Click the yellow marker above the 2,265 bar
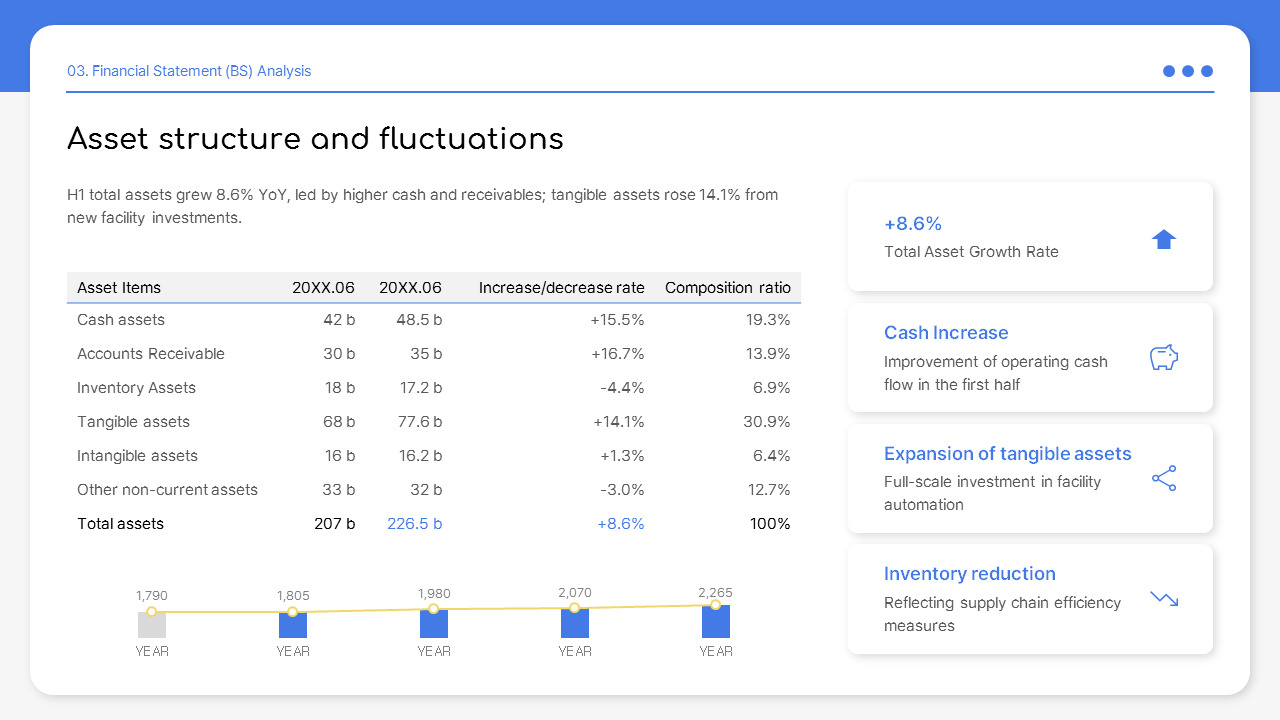The width and height of the screenshot is (1280, 720). pyautogui.click(x=716, y=606)
